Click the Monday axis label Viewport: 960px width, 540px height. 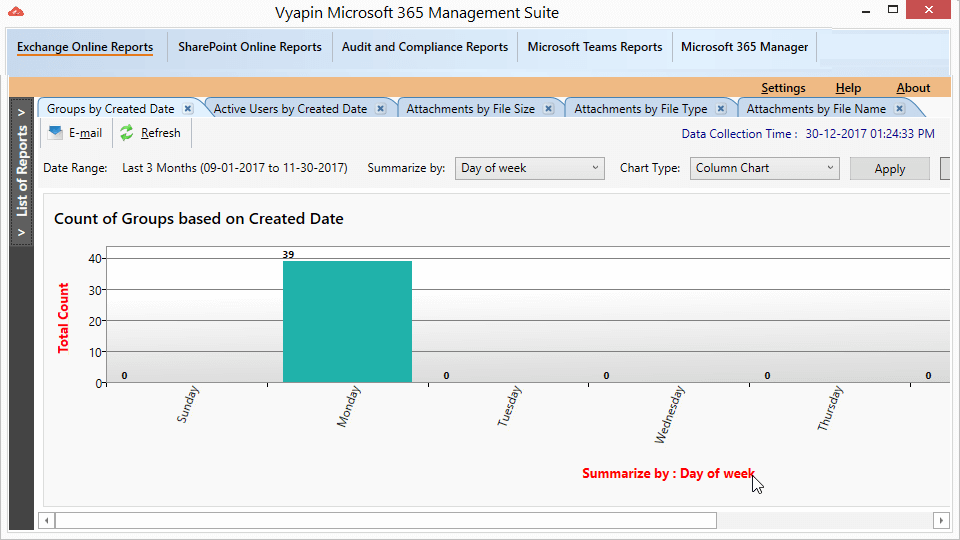click(x=348, y=407)
